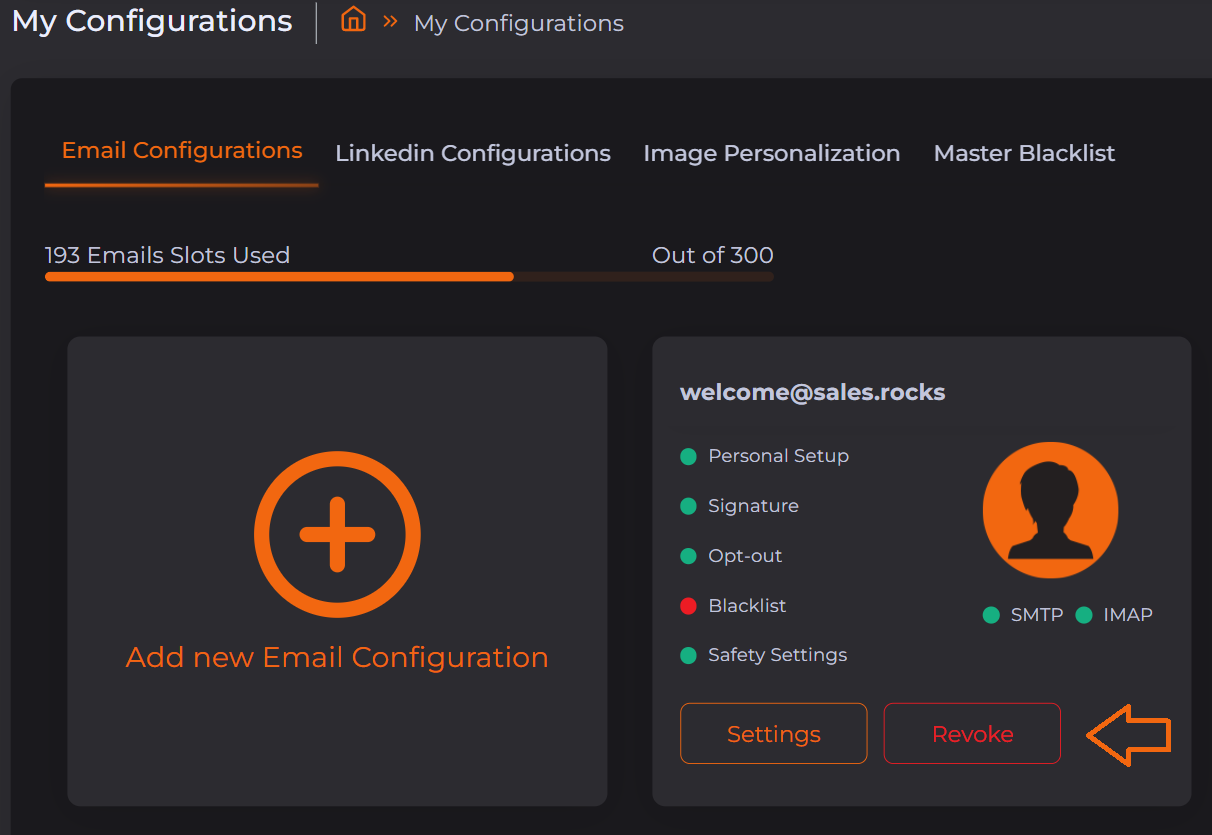Open Settings for welcome@sales.rocks
Screen dimensions: 1212x835
(x=773, y=734)
